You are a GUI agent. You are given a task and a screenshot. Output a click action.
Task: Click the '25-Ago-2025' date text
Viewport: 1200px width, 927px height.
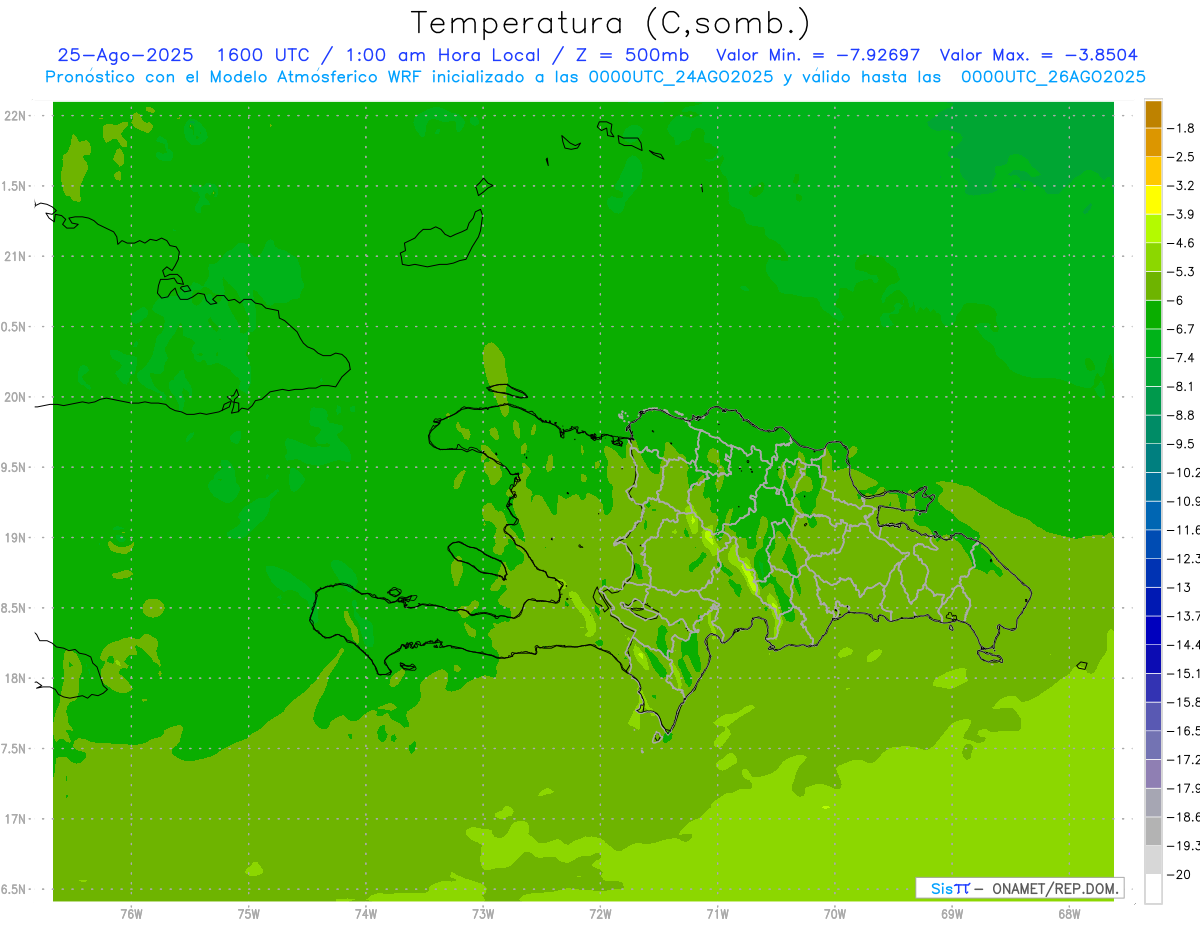click(126, 55)
